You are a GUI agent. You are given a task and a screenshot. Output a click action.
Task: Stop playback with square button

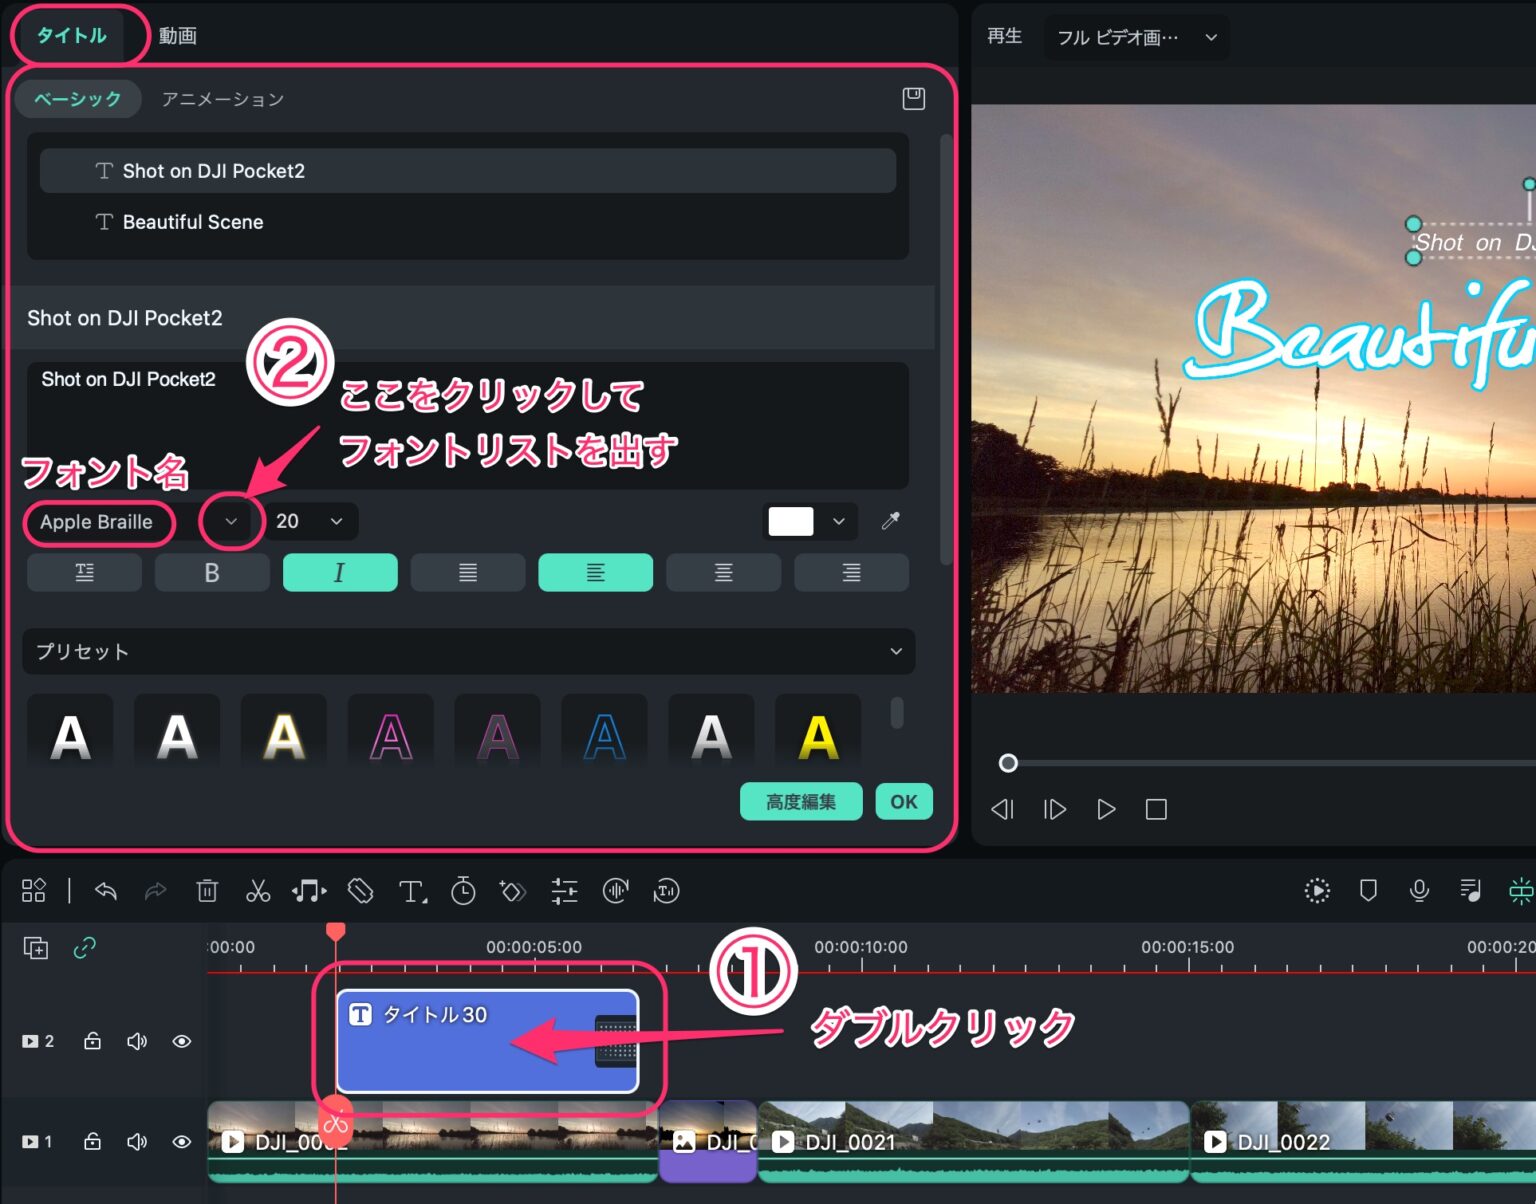[x=1156, y=809]
